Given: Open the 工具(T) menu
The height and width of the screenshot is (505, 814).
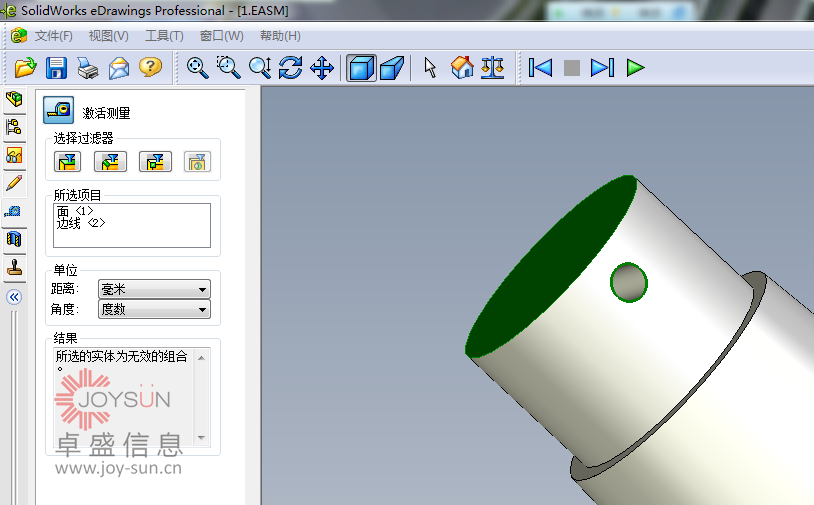Looking at the screenshot, I should (x=164, y=36).
